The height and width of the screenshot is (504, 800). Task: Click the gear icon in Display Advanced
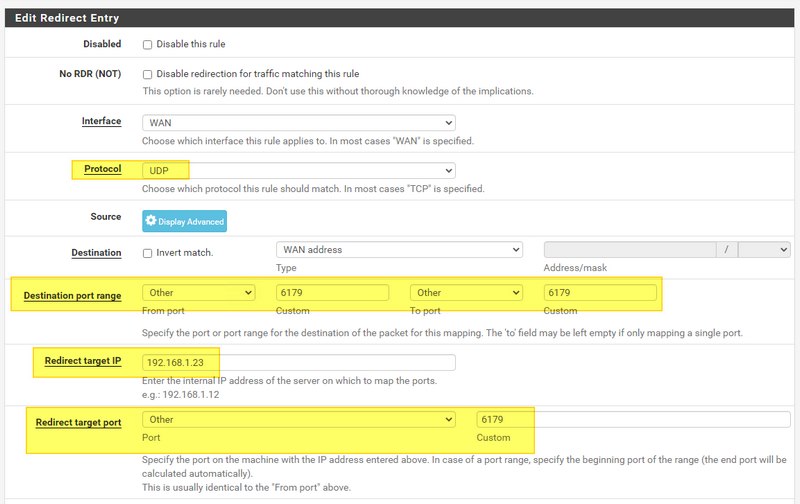[x=151, y=221]
